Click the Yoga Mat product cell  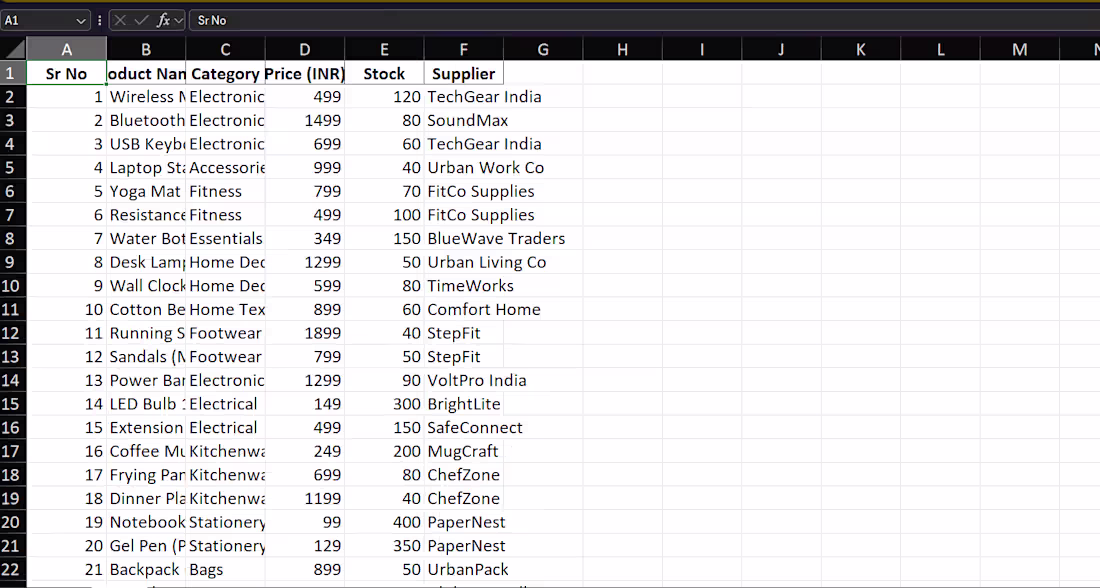coord(146,192)
